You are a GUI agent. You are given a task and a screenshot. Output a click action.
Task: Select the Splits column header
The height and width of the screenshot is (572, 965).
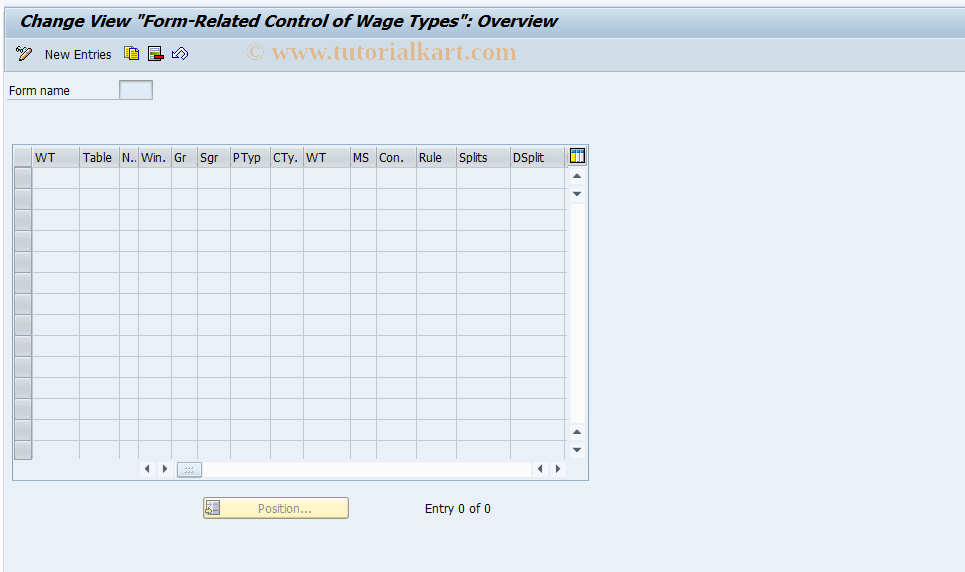click(483, 158)
